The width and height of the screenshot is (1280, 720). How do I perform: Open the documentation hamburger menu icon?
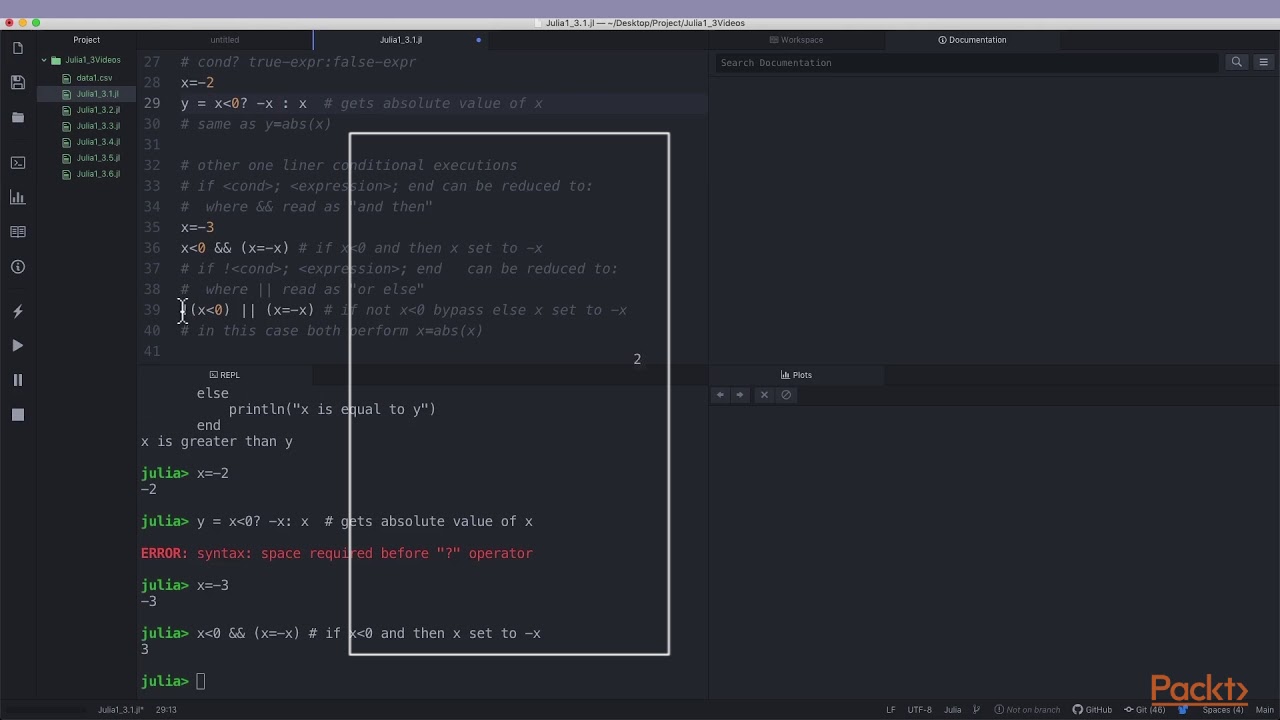[1263, 62]
